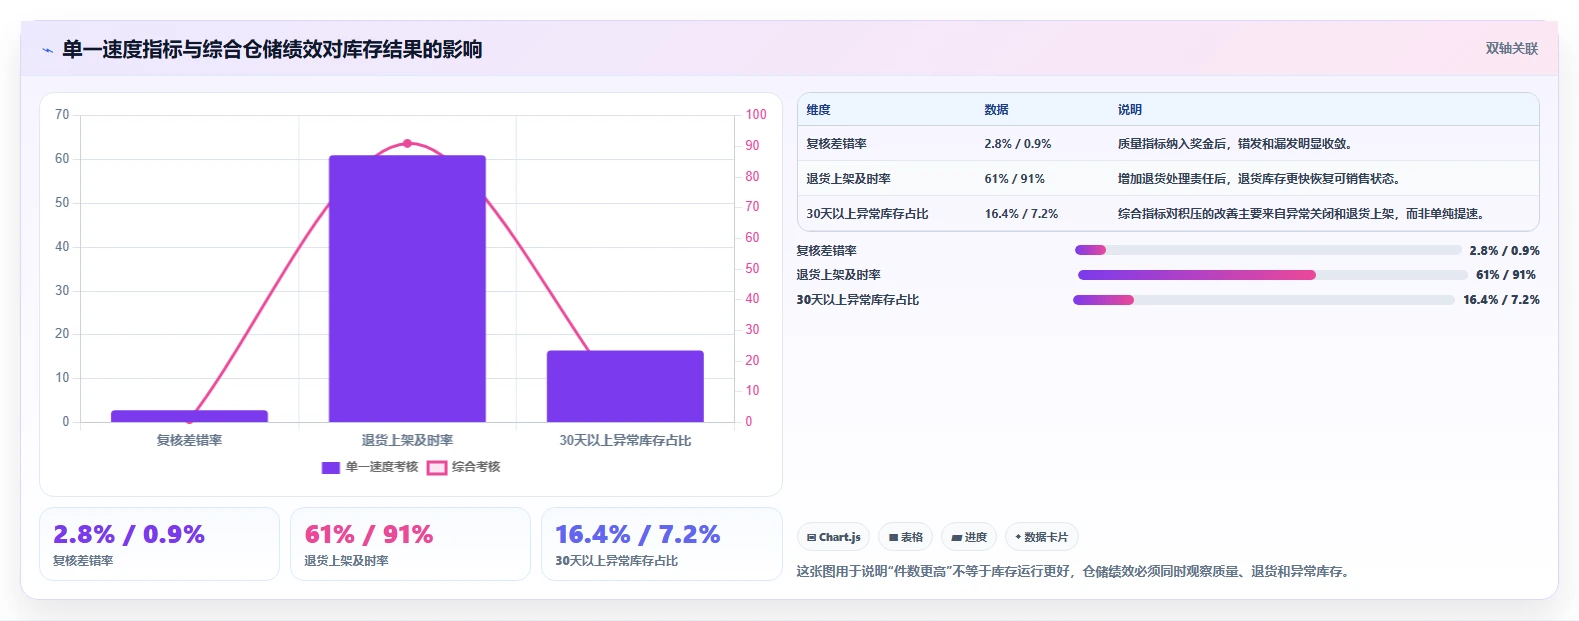Click the pink line peak data point
The width and height of the screenshot is (1579, 621).
[x=407, y=144]
